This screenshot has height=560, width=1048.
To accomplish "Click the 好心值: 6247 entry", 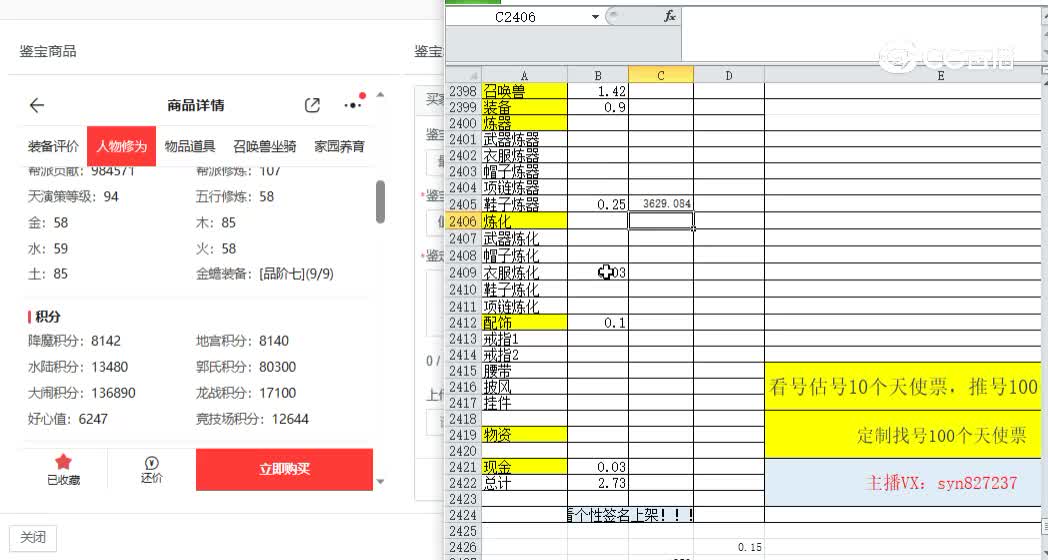I will tap(68, 419).
